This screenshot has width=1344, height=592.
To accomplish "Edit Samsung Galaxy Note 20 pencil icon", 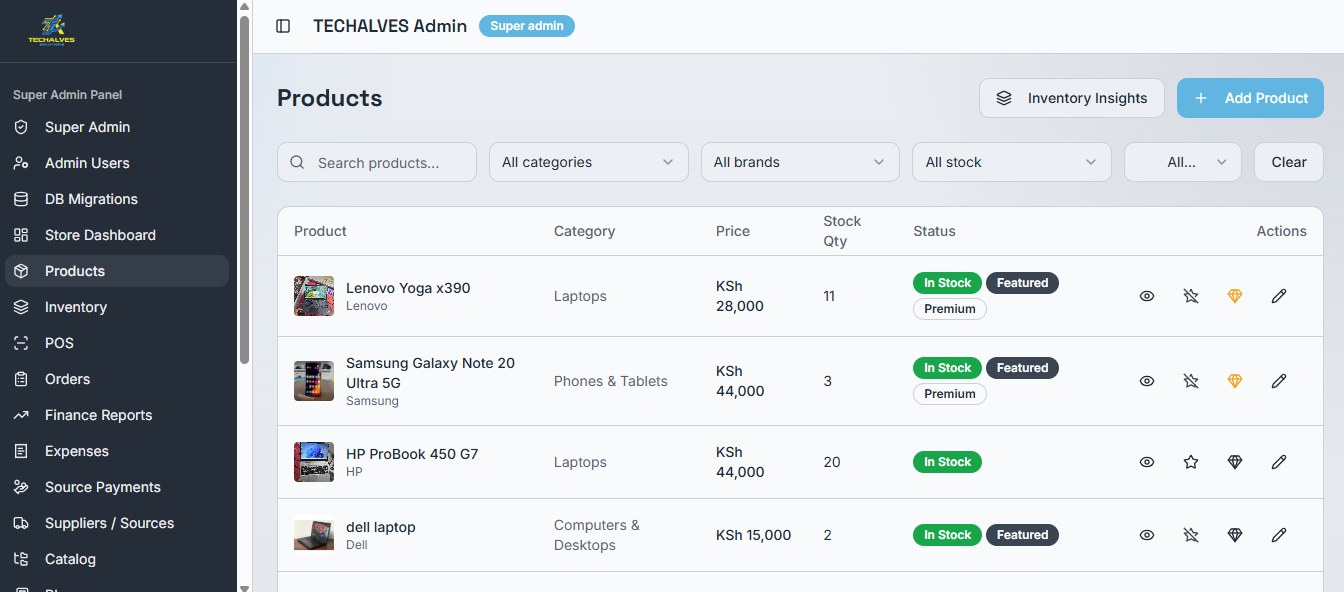I will pos(1279,381).
